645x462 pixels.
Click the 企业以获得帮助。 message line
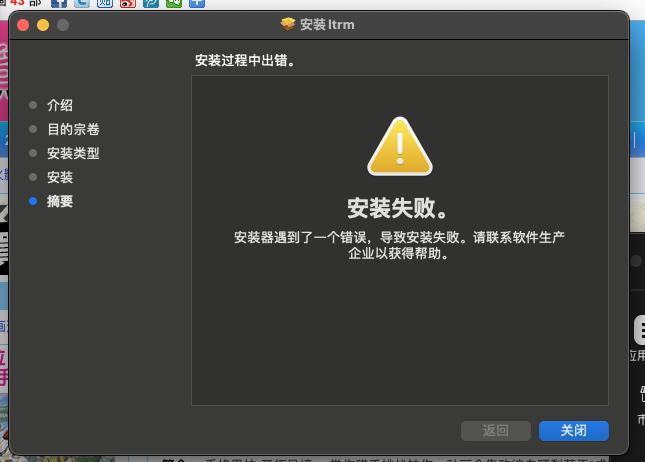[399, 253]
